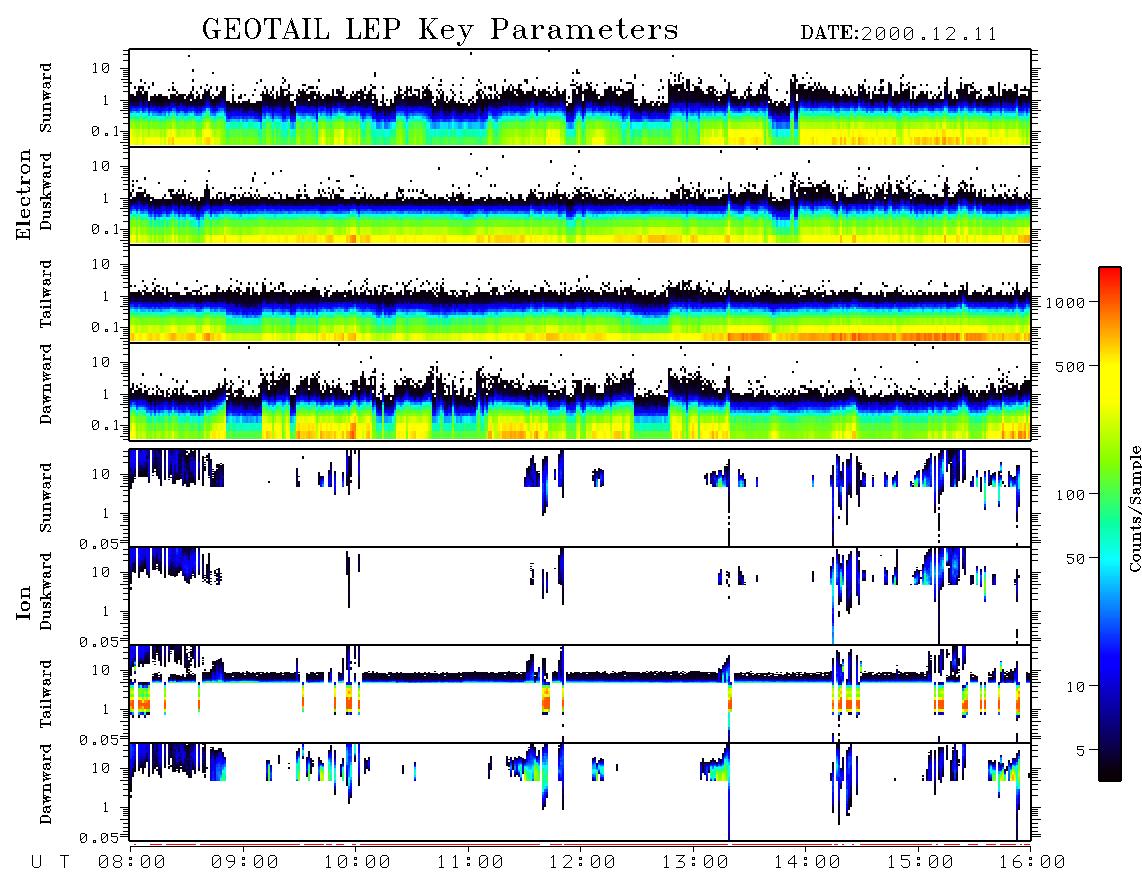Click the 0.1 tick of Electron Sunward axis
The height and width of the screenshot is (880, 1142).
103,131
